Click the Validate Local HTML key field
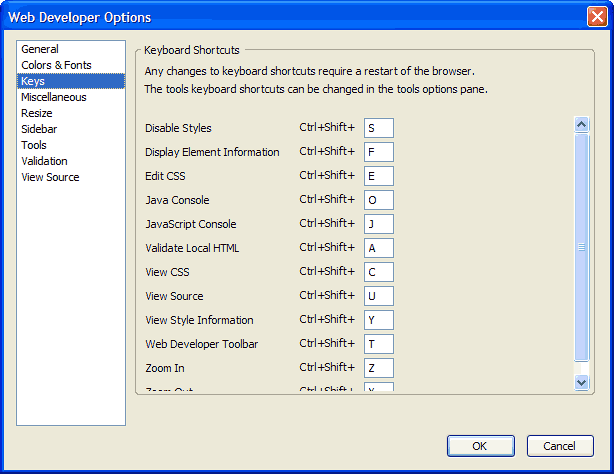 pyautogui.click(x=379, y=248)
